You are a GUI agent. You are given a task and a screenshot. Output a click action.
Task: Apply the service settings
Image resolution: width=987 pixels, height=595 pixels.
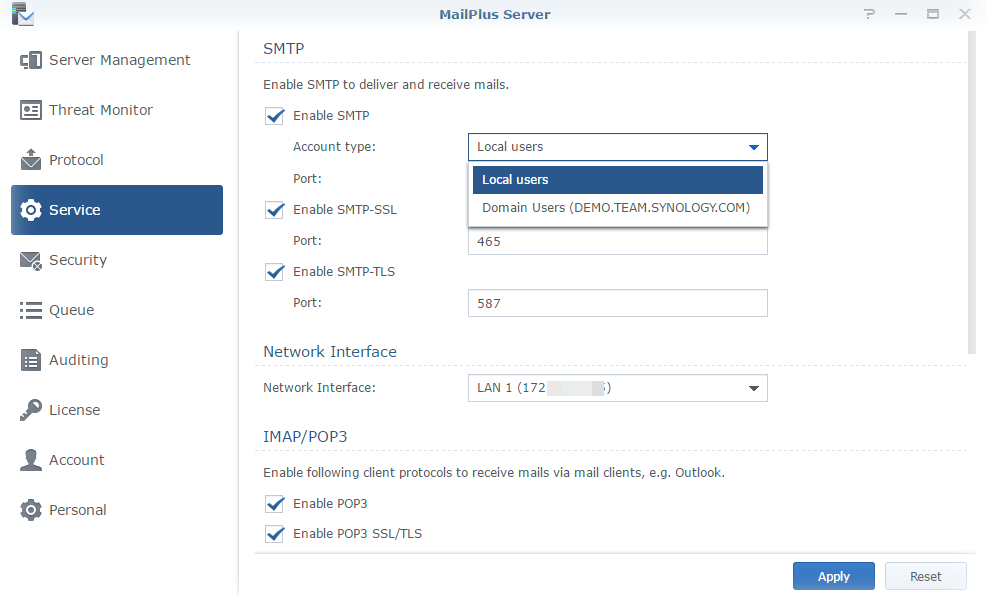pos(833,576)
